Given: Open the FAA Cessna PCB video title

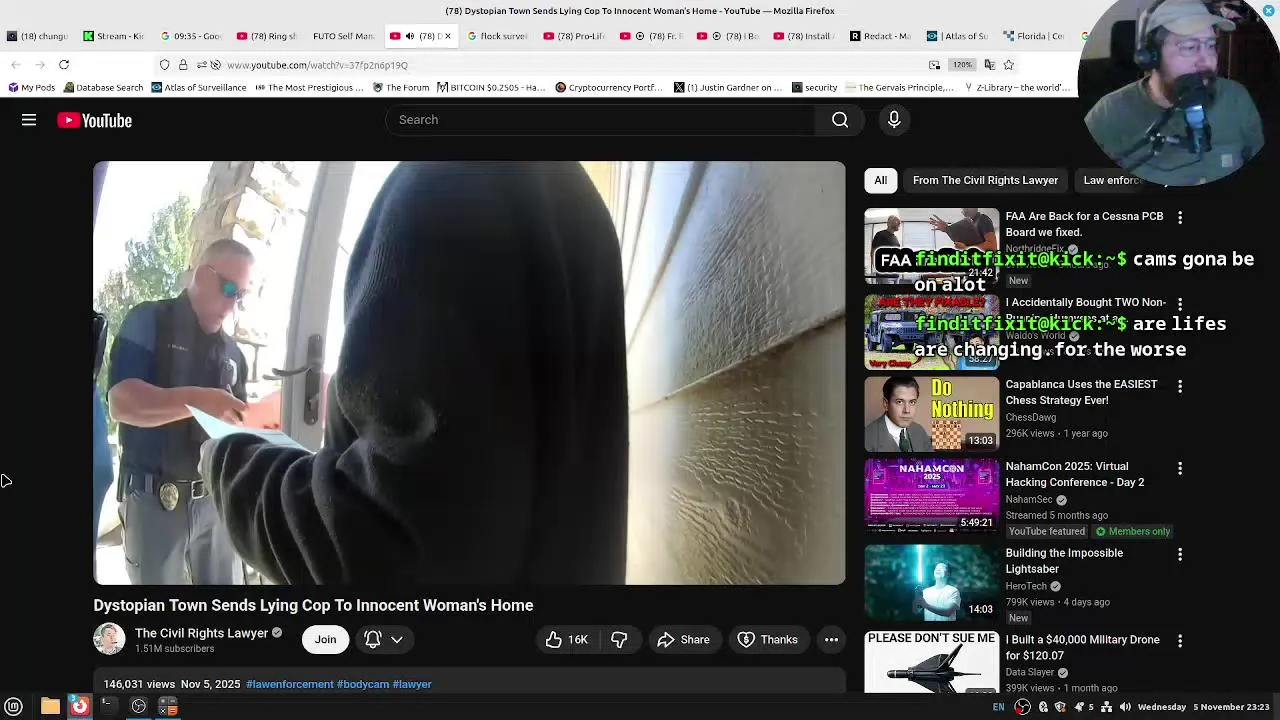Looking at the screenshot, I should pos(1084,224).
